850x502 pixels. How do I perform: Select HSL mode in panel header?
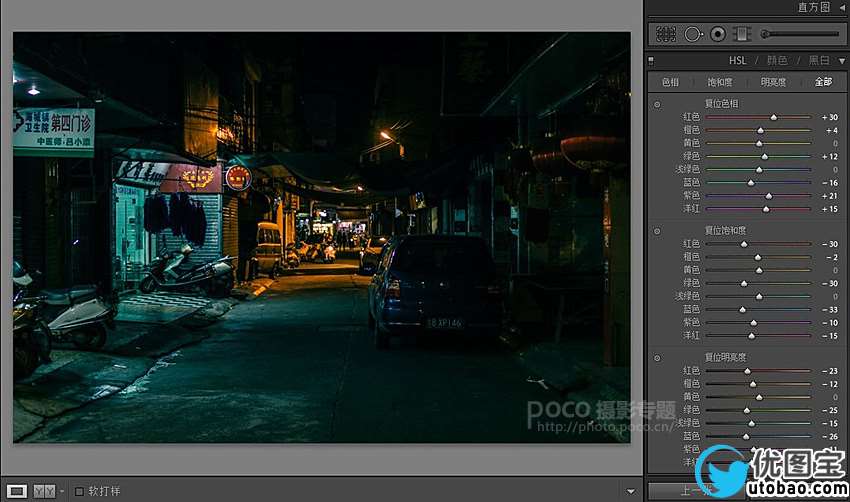tap(737, 61)
